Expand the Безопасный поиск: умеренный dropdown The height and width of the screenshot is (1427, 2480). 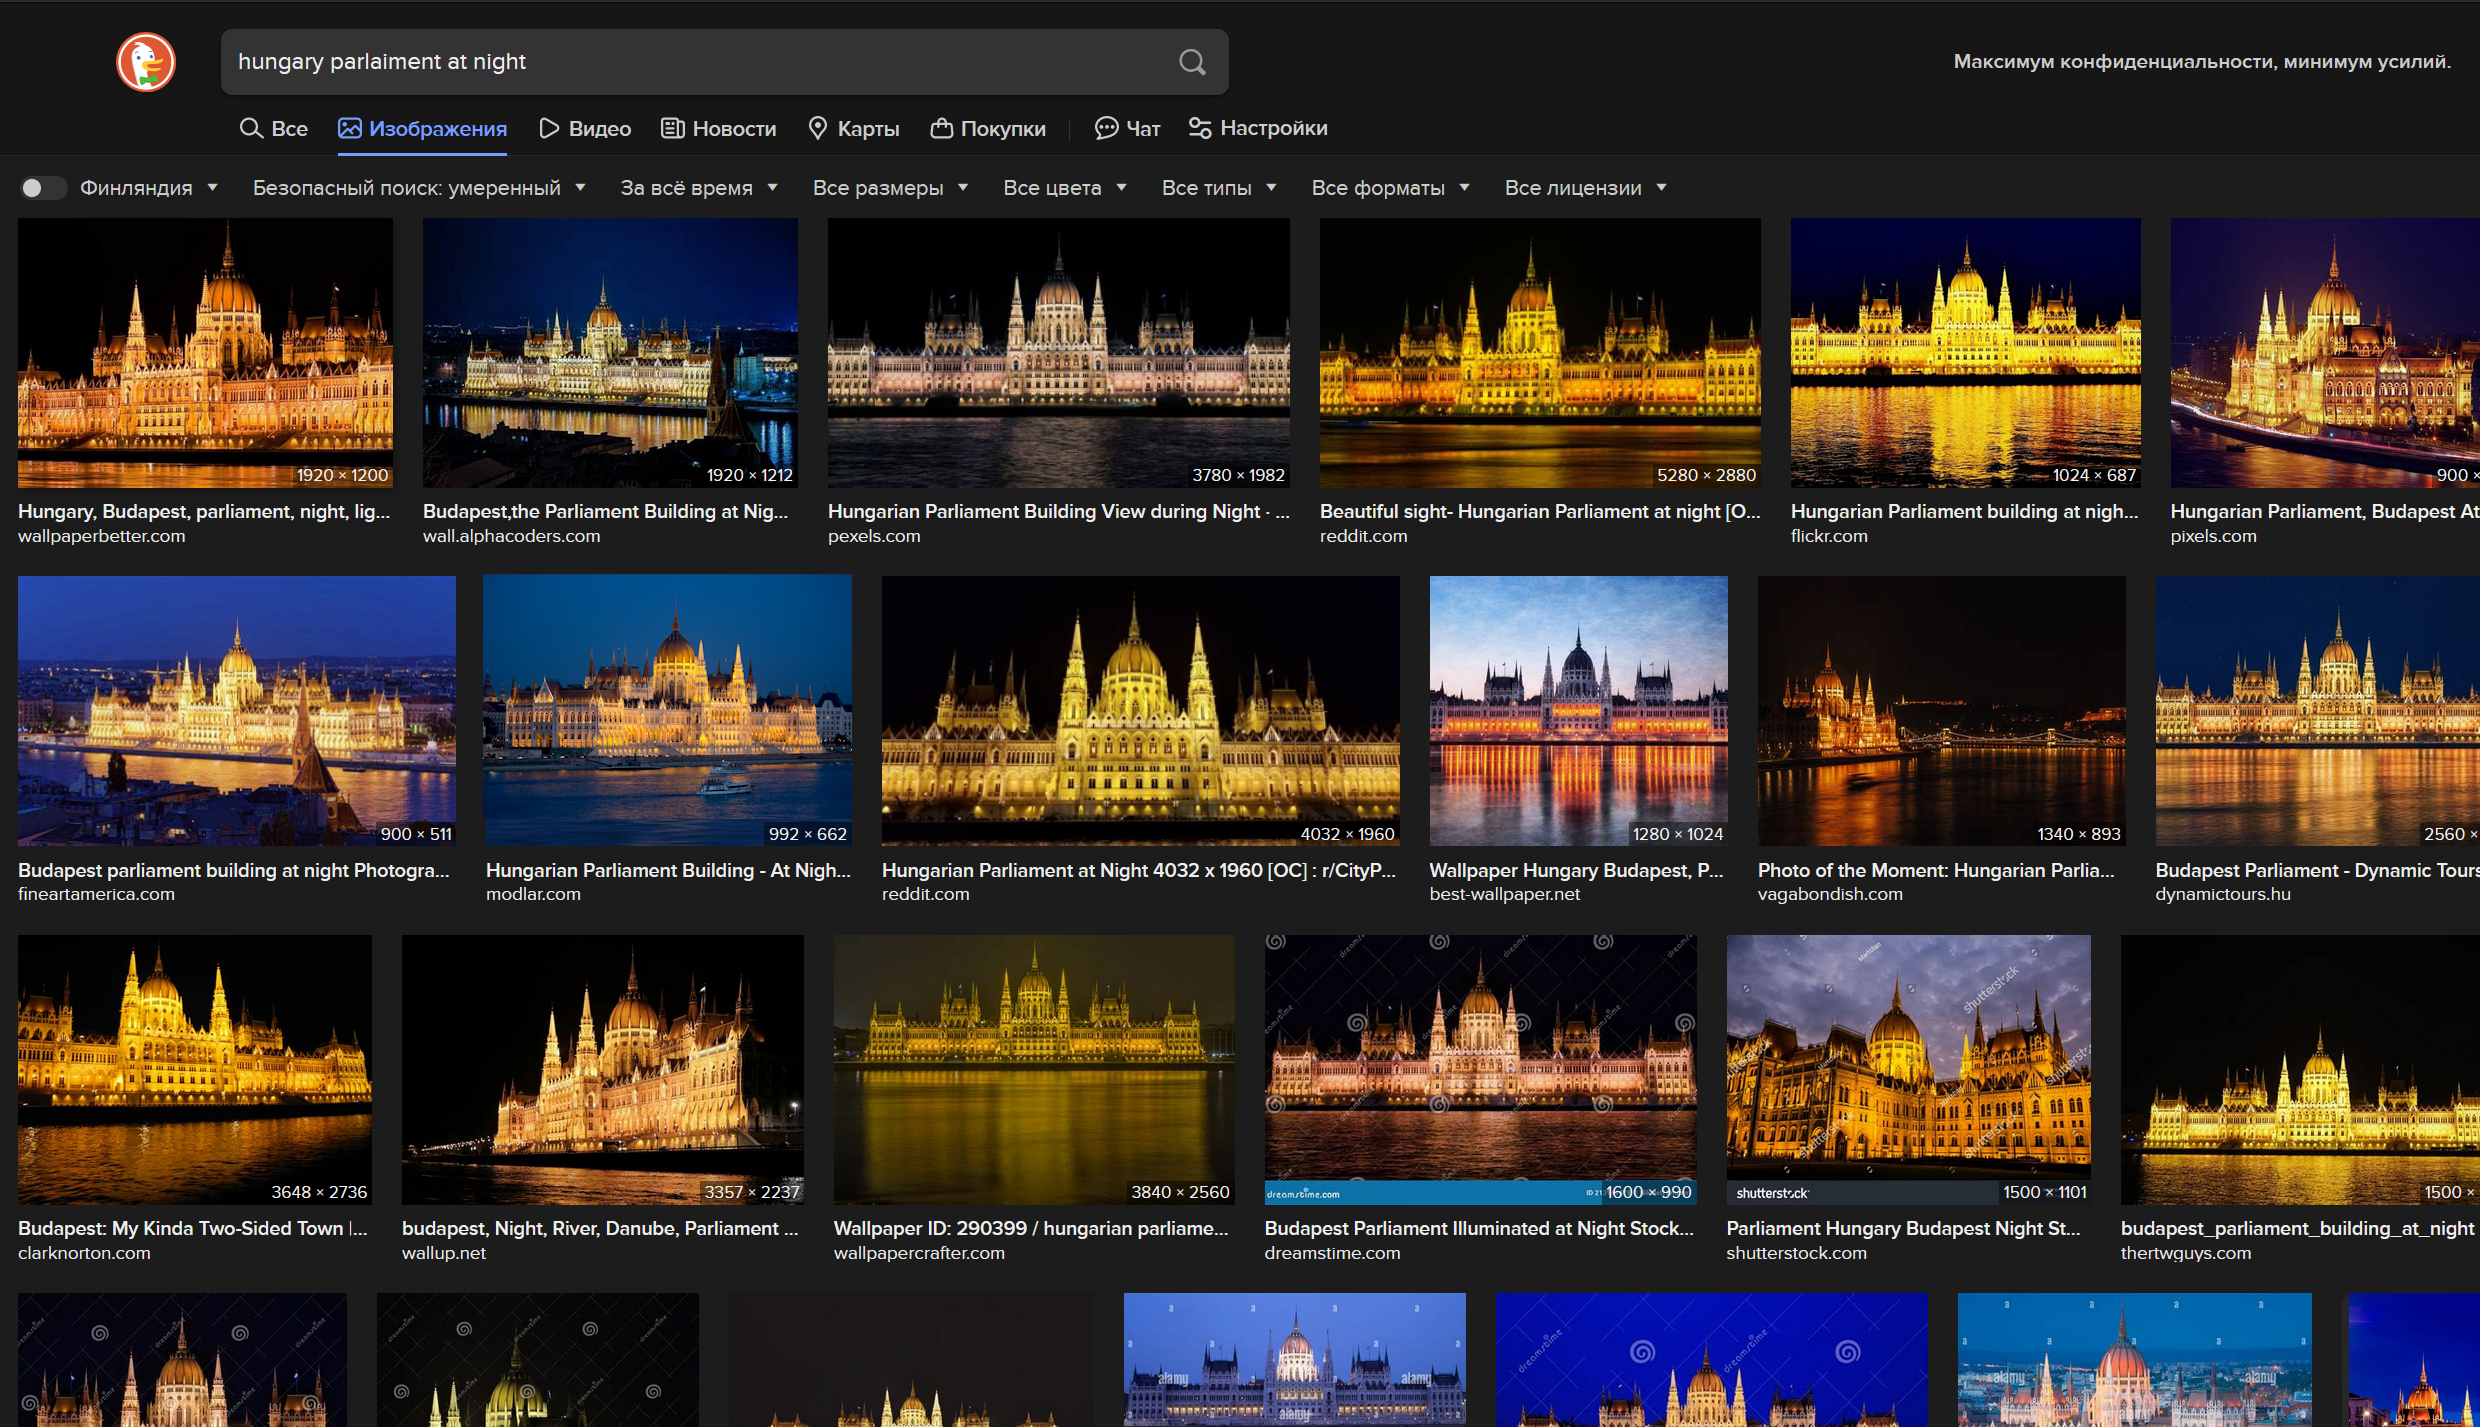coord(419,188)
